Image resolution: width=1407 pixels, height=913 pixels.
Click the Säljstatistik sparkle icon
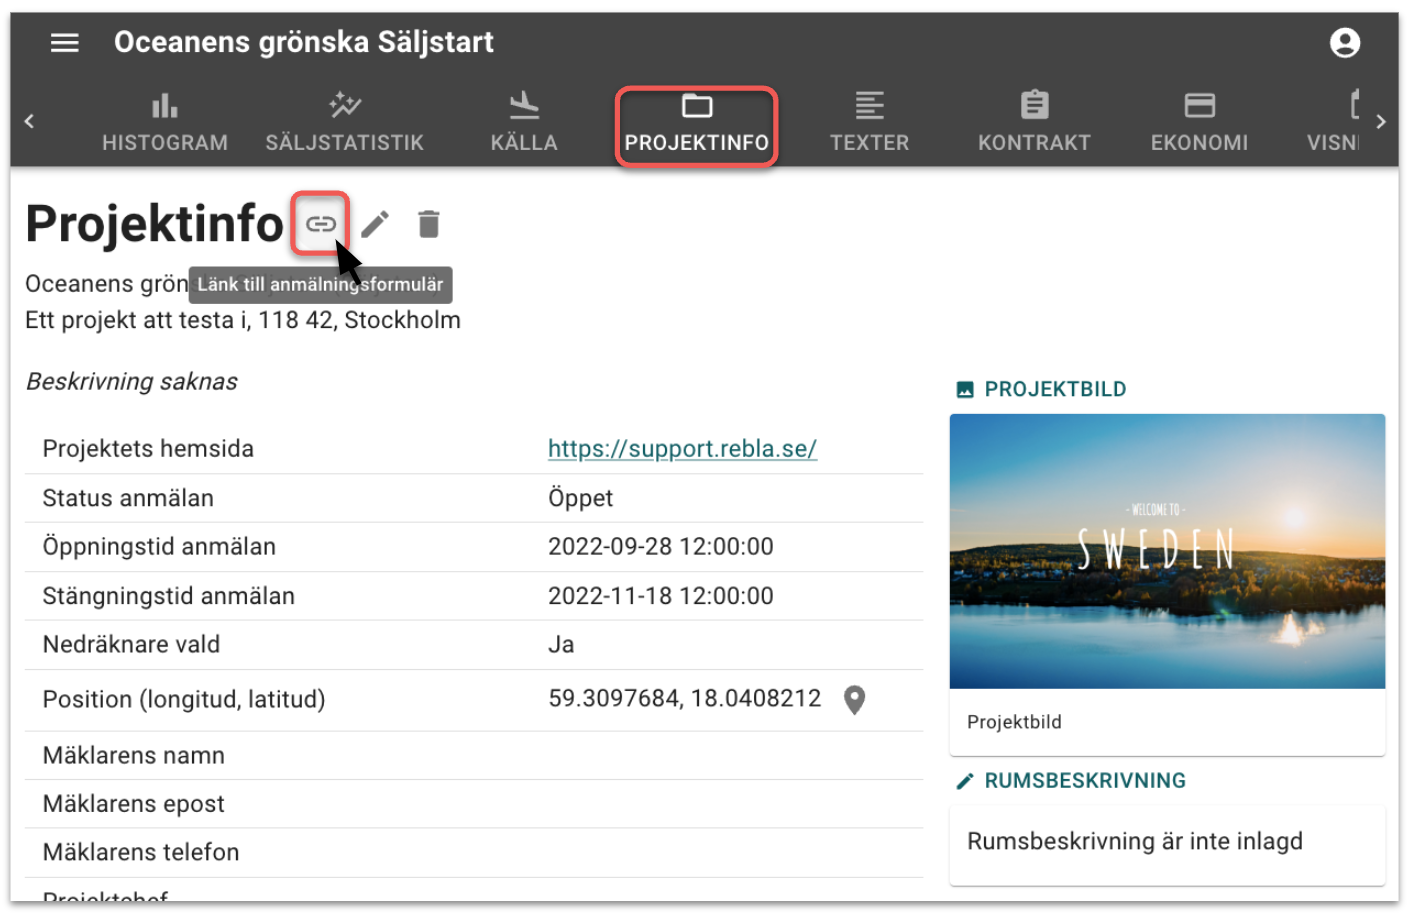(344, 105)
